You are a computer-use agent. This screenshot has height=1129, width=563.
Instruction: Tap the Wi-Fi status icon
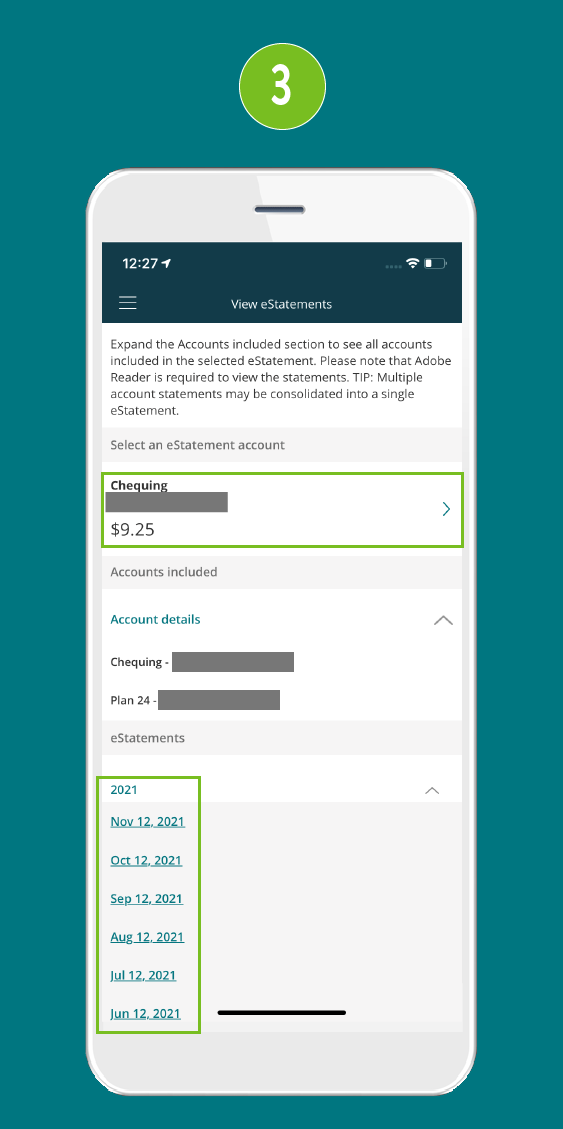[413, 264]
